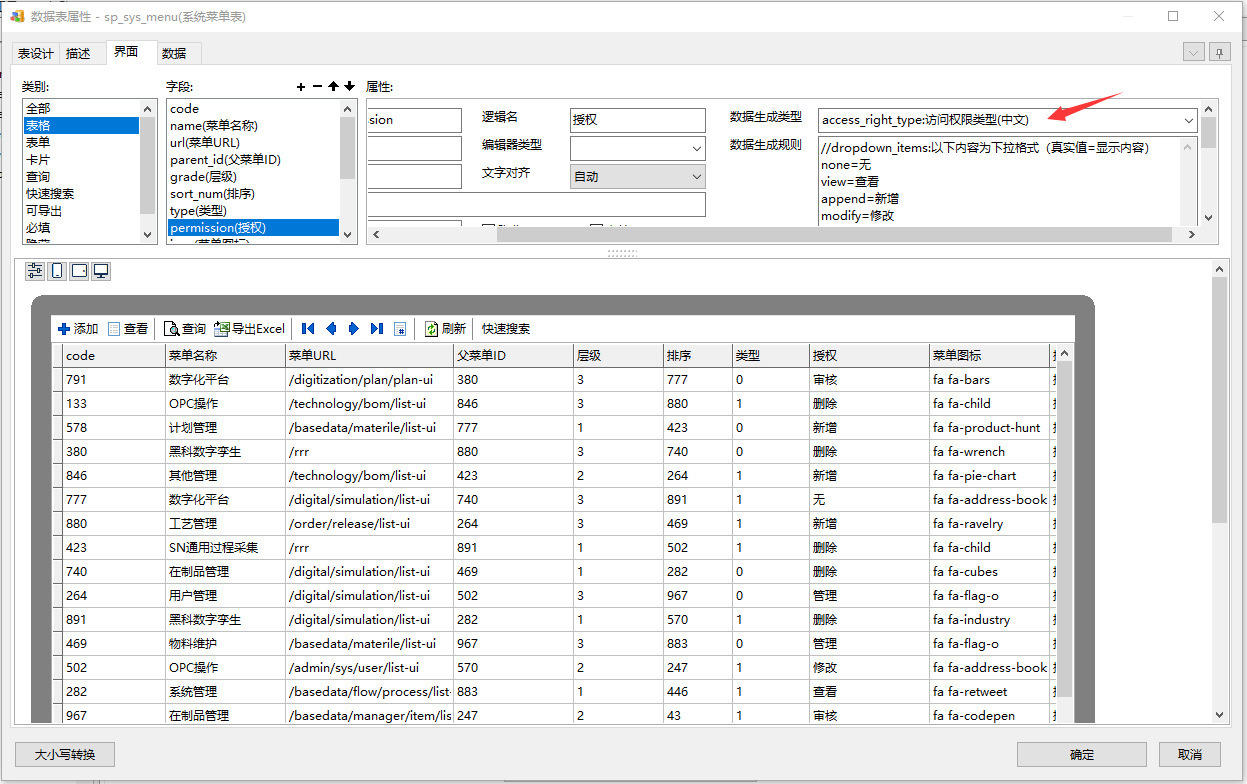This screenshot has width=1247, height=784.
Task: Select url(菜单URL) in the field list
Action: coord(253,142)
